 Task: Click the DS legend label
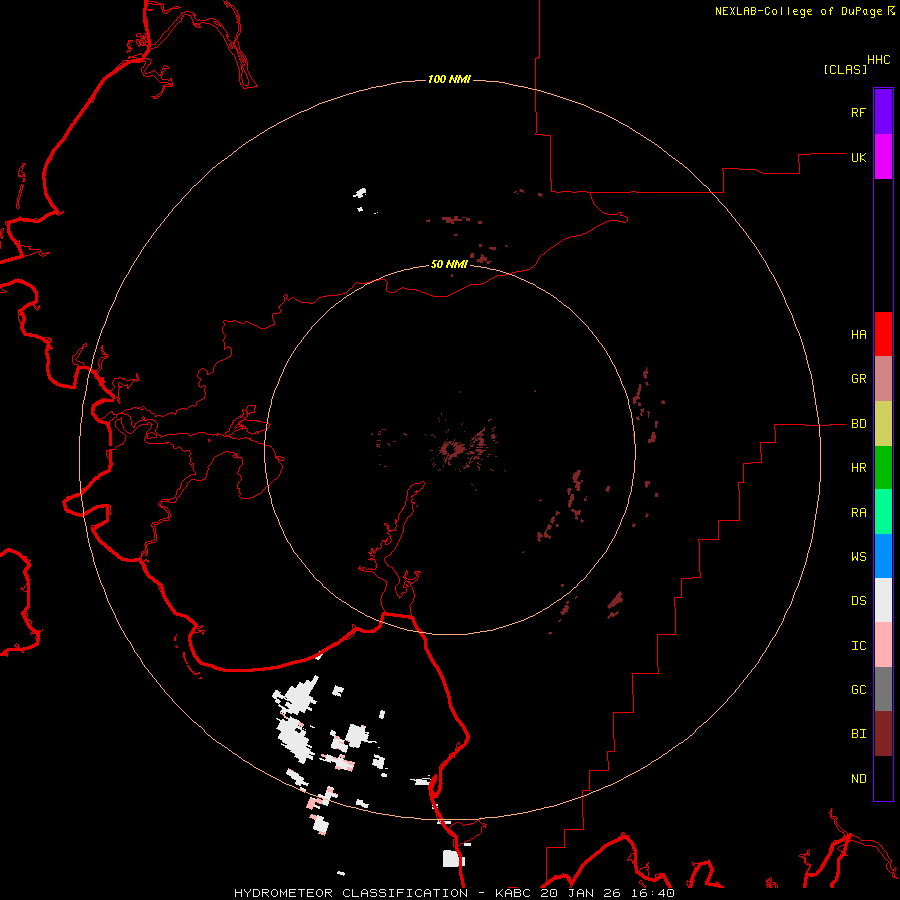pos(859,601)
